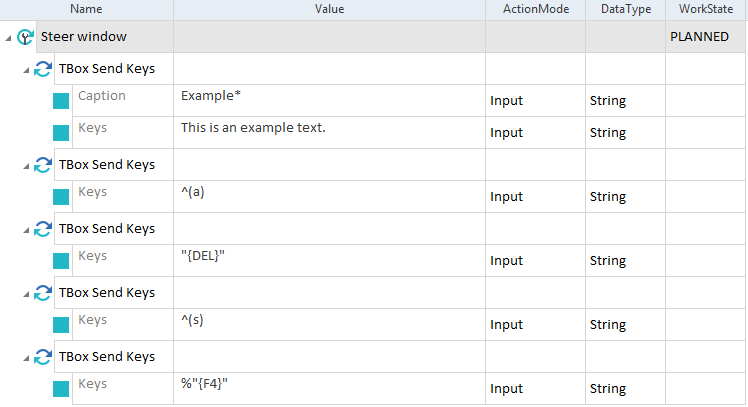Click the module icon above the ^(a) Keys row
The height and width of the screenshot is (407, 748).
(43, 165)
